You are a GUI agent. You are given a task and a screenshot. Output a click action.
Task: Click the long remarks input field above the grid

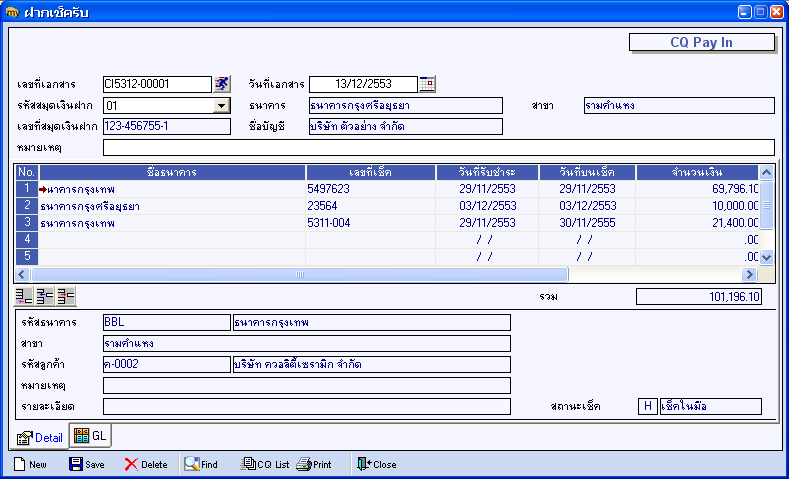click(438, 147)
